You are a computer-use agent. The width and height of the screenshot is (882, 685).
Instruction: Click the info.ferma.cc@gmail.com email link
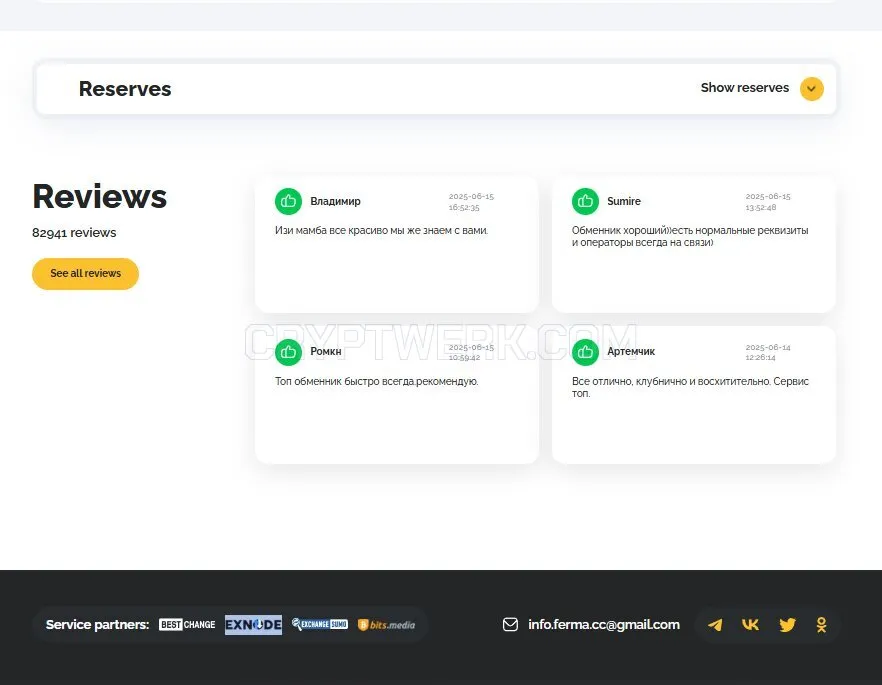coord(604,625)
